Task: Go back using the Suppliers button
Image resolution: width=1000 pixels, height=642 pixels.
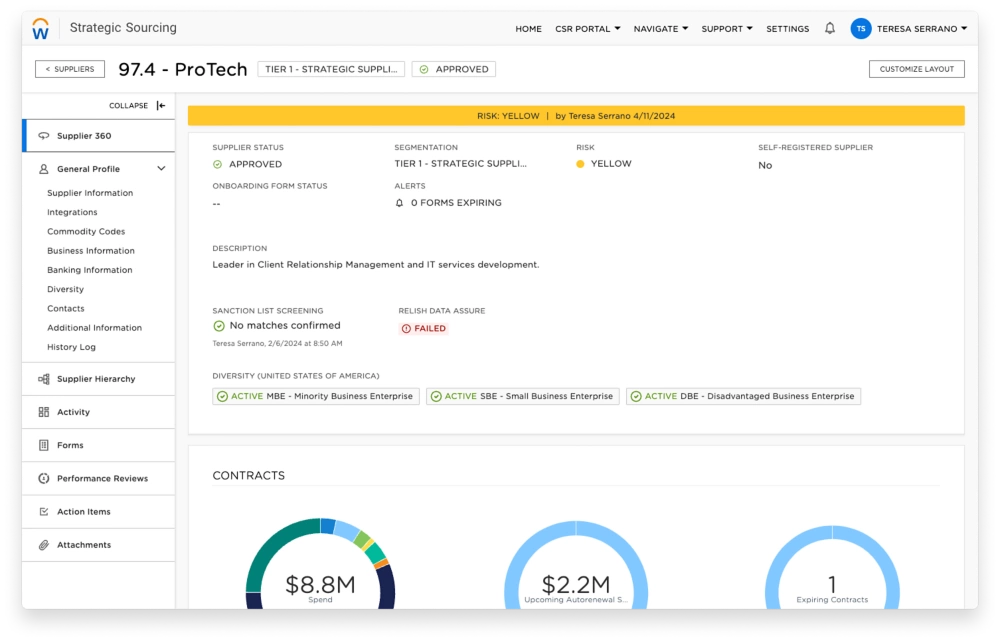Action: (70, 69)
